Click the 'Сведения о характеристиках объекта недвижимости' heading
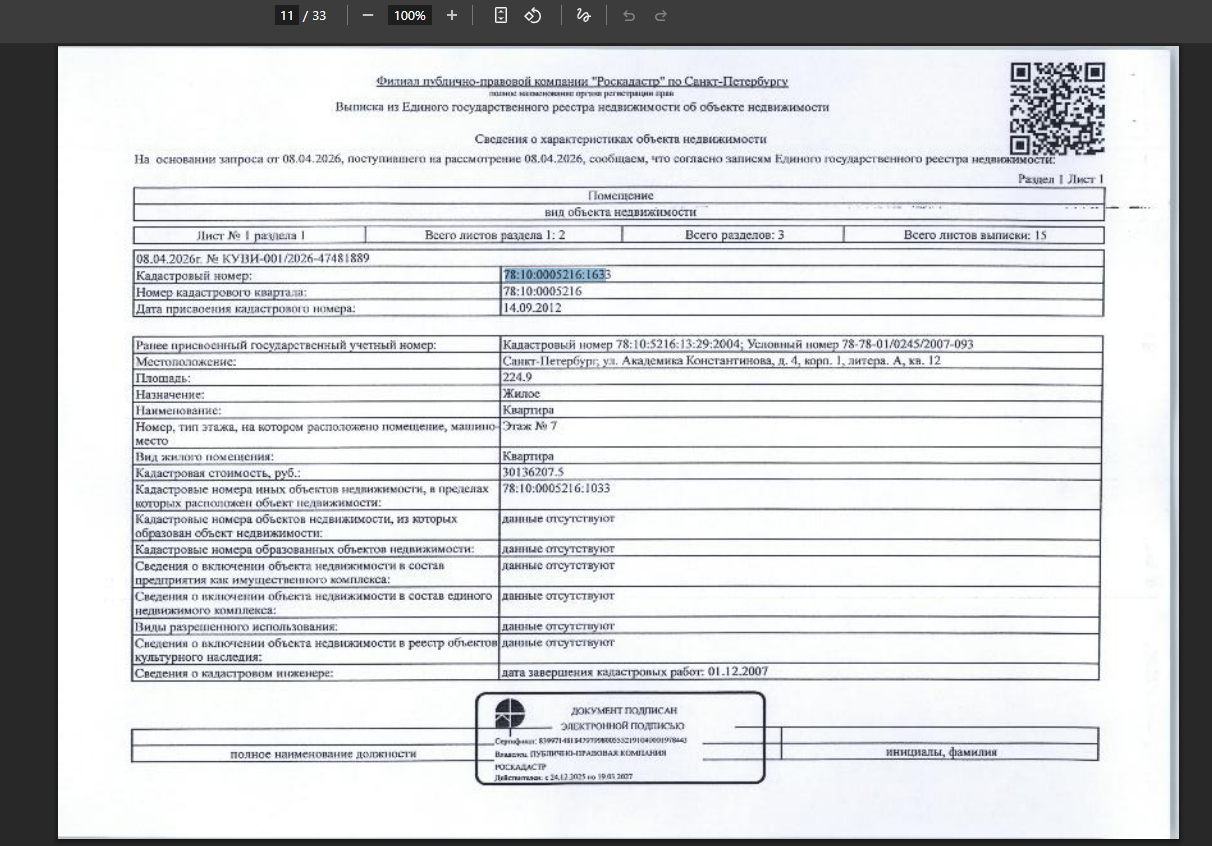Viewport: 1212px width, 846px height. click(620, 139)
